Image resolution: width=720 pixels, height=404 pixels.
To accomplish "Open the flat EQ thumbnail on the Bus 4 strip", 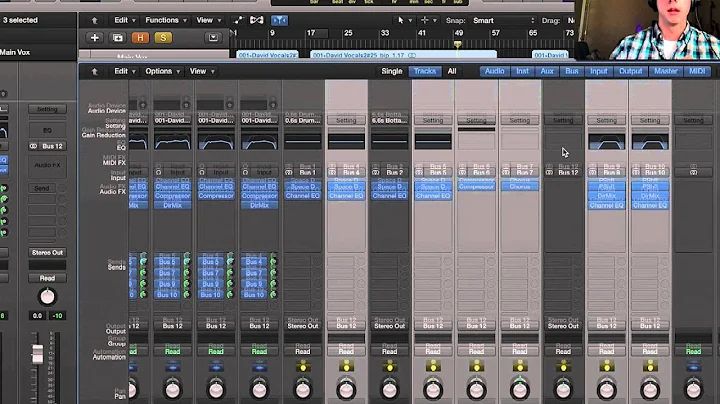I will [346, 141].
